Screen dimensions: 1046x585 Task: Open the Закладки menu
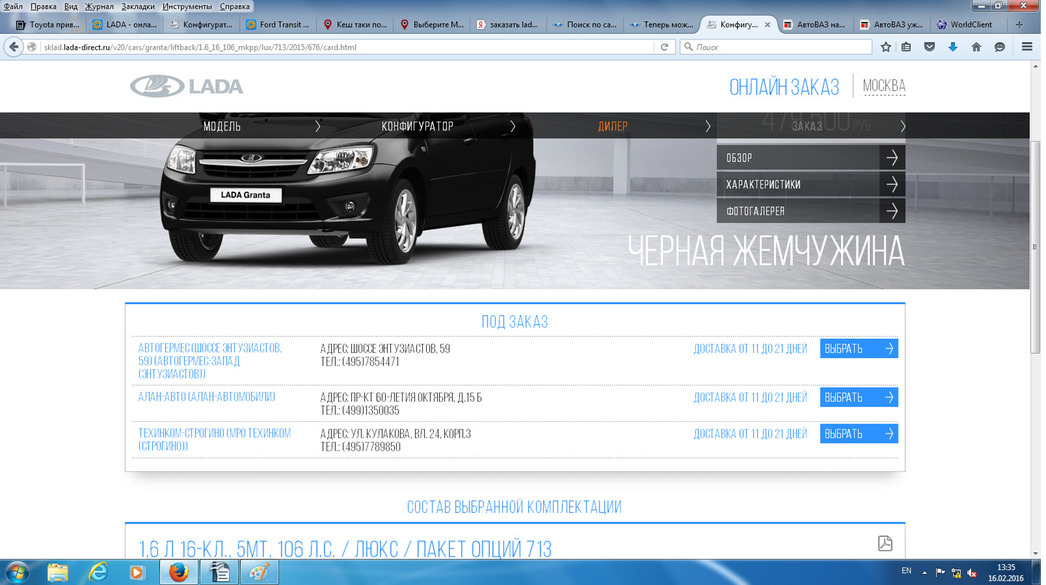(138, 6)
